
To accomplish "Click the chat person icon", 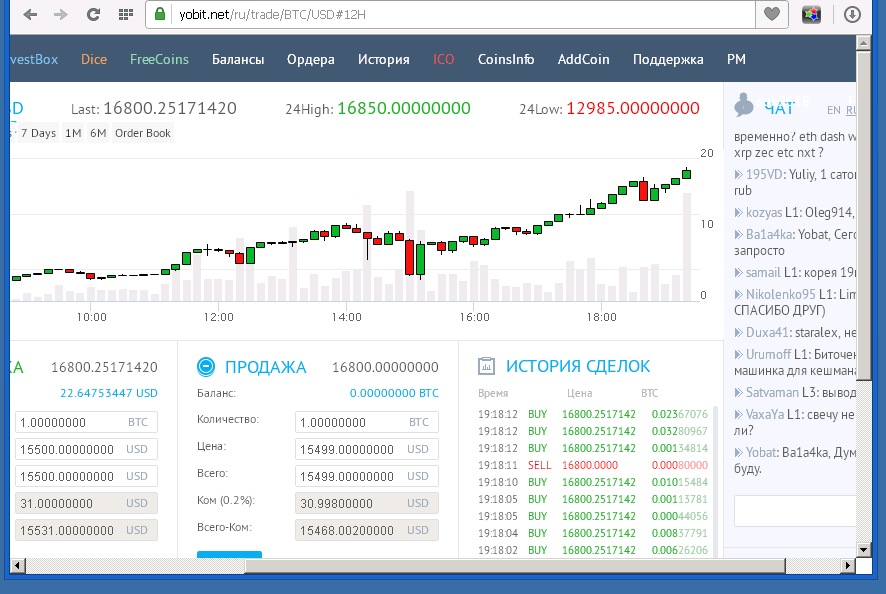I will pyautogui.click(x=744, y=105).
